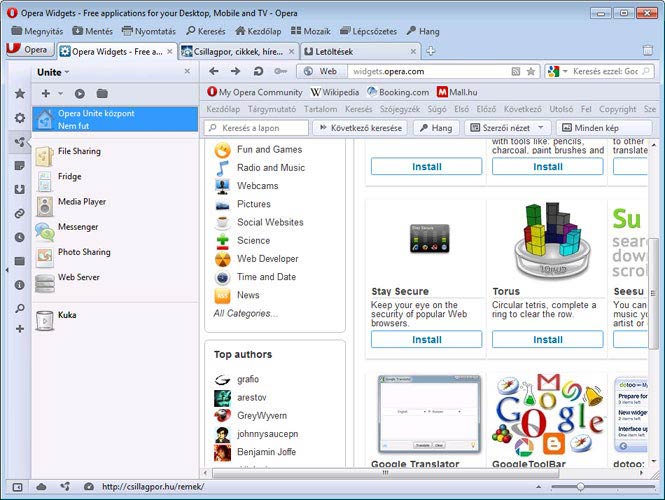Add a new tab with plus button
This screenshot has width=665, height=500.
(430, 51)
